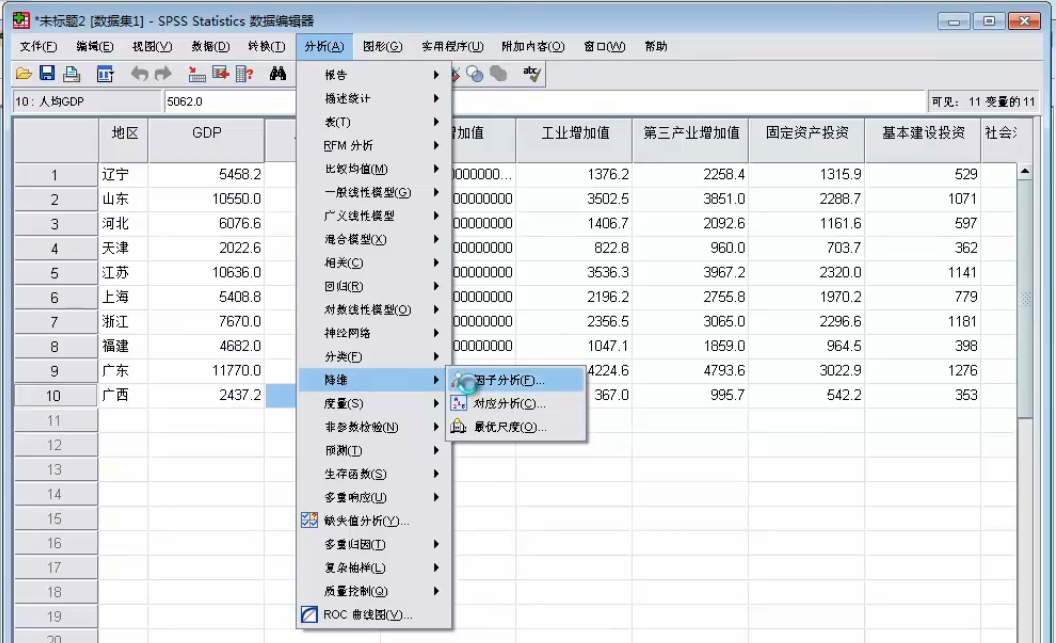Open the 实用程序(U) menu
Image resolution: width=1056 pixels, height=643 pixels.
pyautogui.click(x=453, y=46)
